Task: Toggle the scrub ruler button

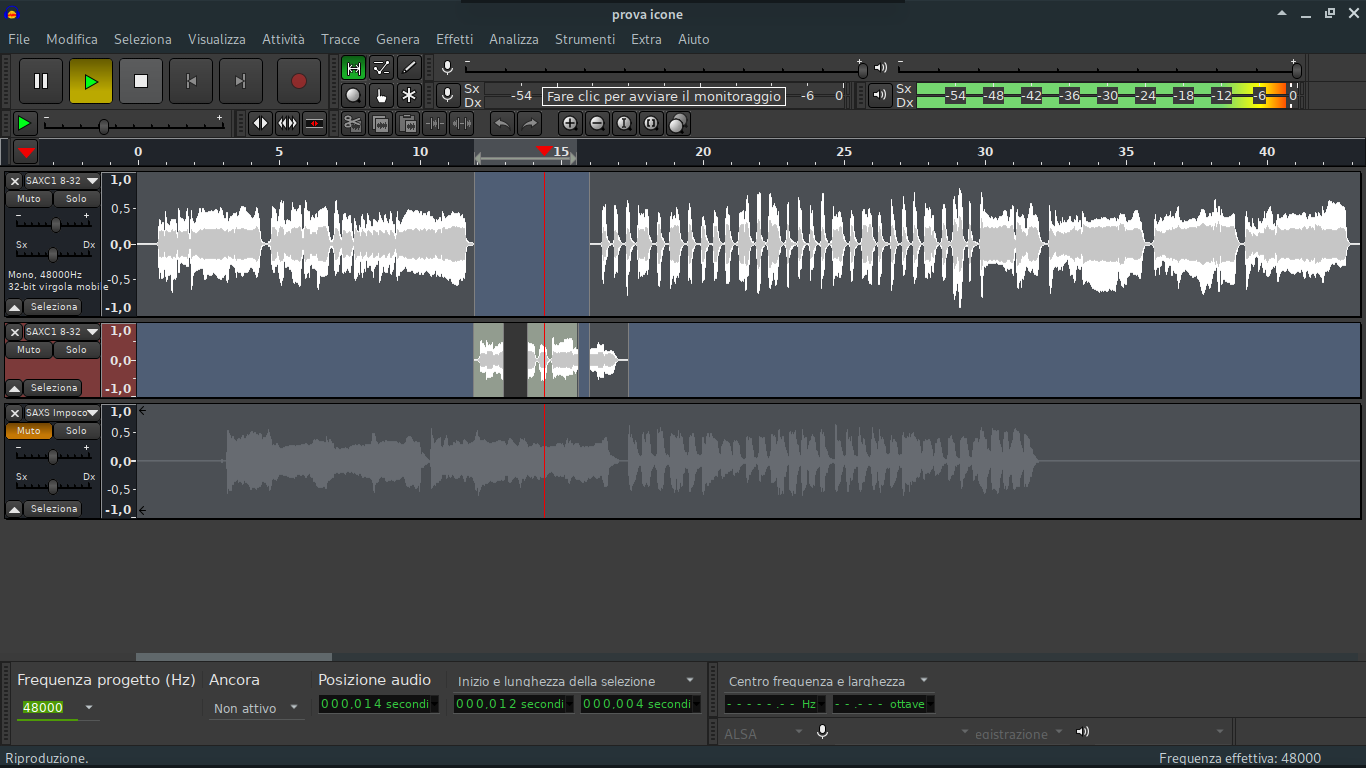Action: [x=314, y=123]
